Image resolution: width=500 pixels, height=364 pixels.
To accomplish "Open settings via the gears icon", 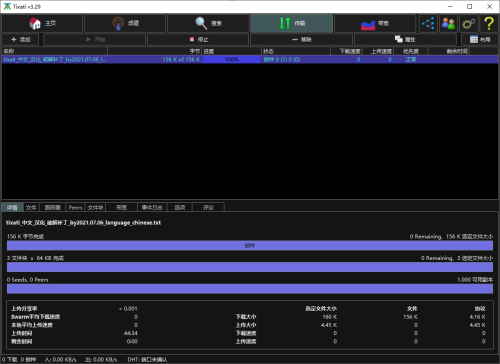I will click(x=468, y=23).
